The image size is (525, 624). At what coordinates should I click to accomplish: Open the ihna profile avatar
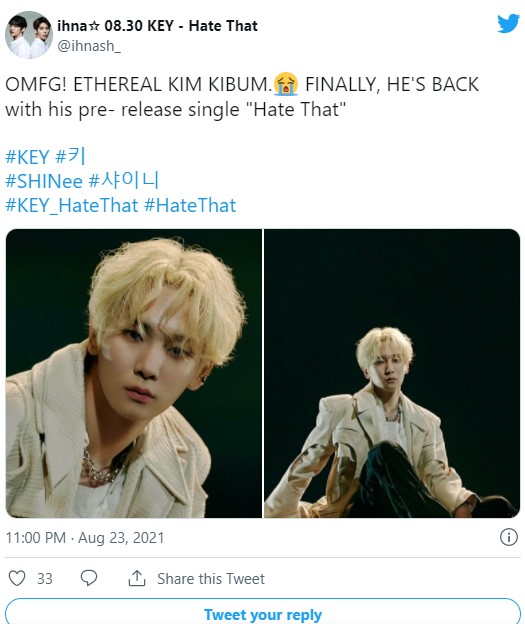pos(29,35)
